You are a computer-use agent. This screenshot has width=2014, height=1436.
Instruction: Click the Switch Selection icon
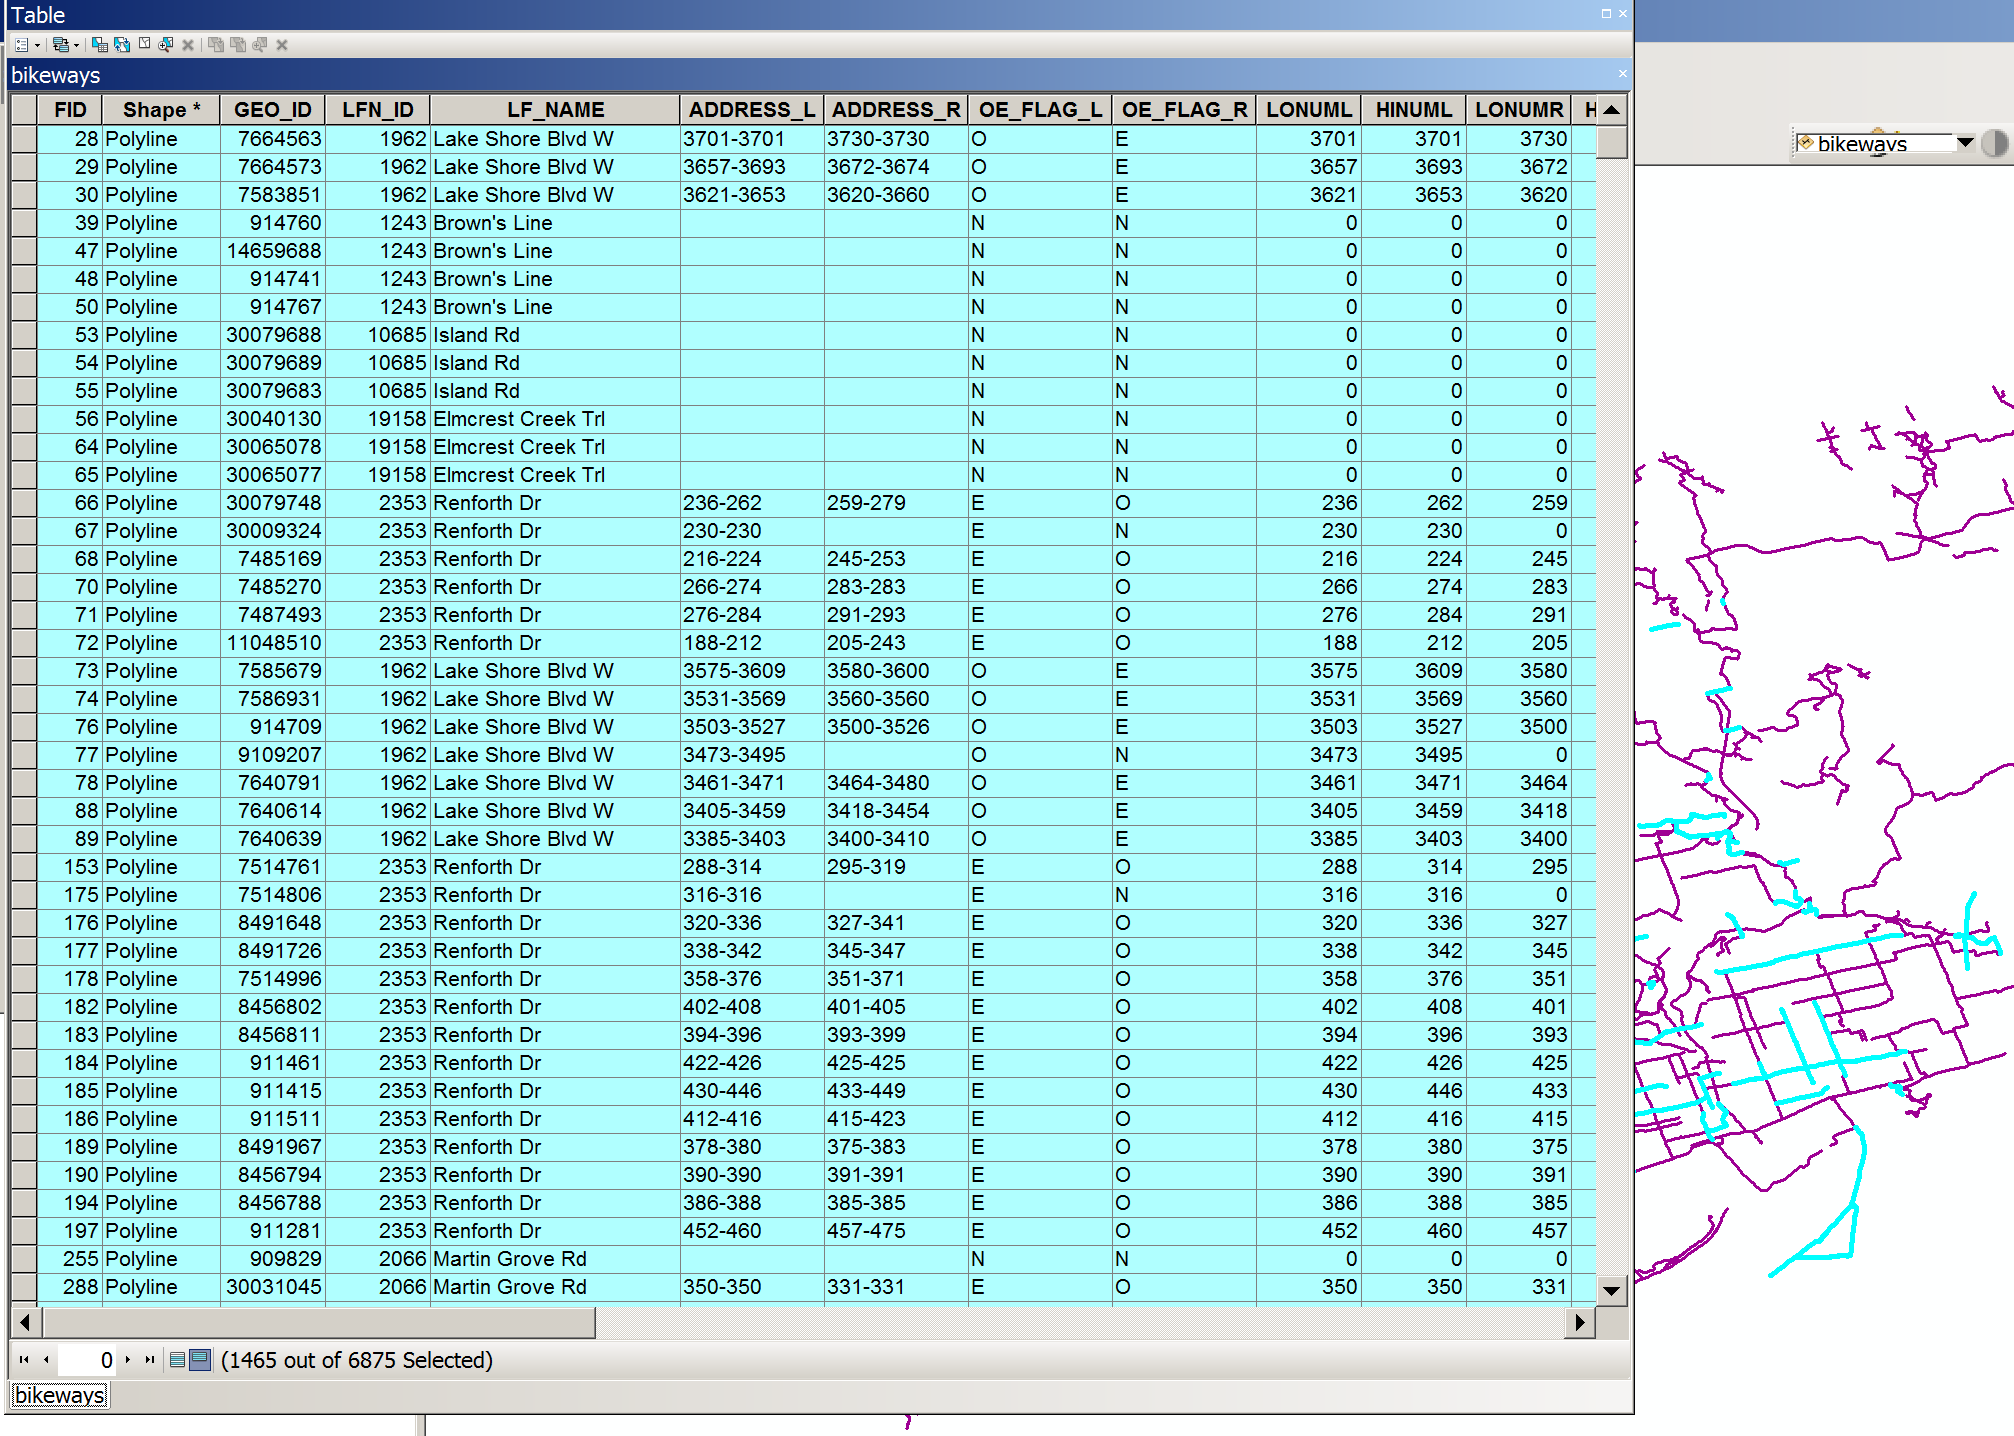(x=122, y=45)
